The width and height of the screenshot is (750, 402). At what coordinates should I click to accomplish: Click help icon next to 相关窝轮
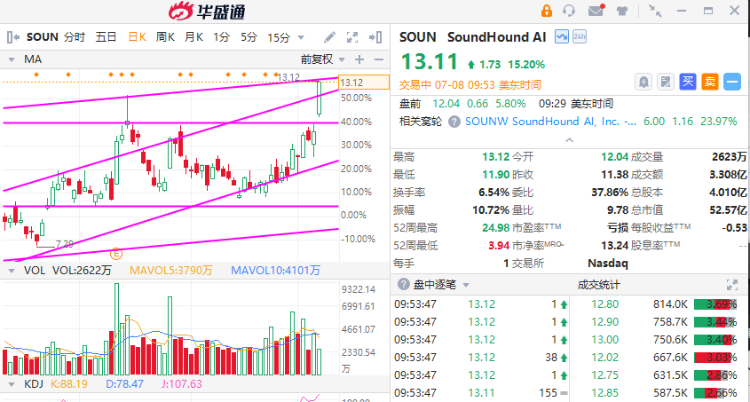coord(454,122)
